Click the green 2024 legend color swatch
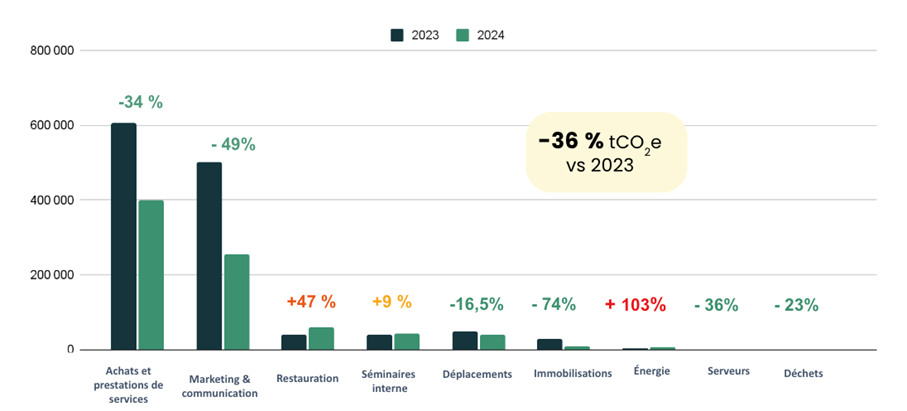Screen dimensions: 907x411 [463, 35]
